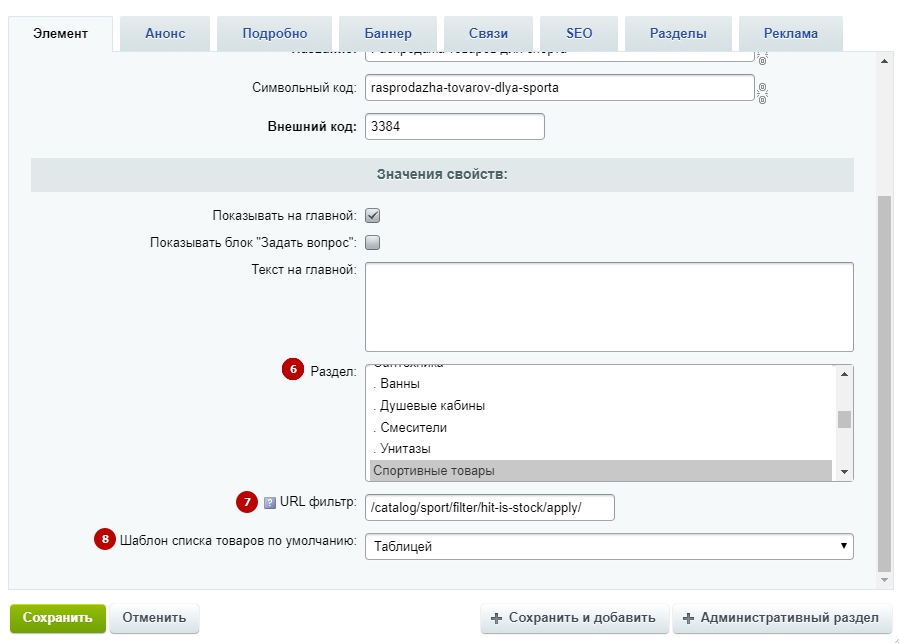The image size is (899, 643).
Task: Click the plus icon on Сохранить и добавить
Action: (x=497, y=618)
